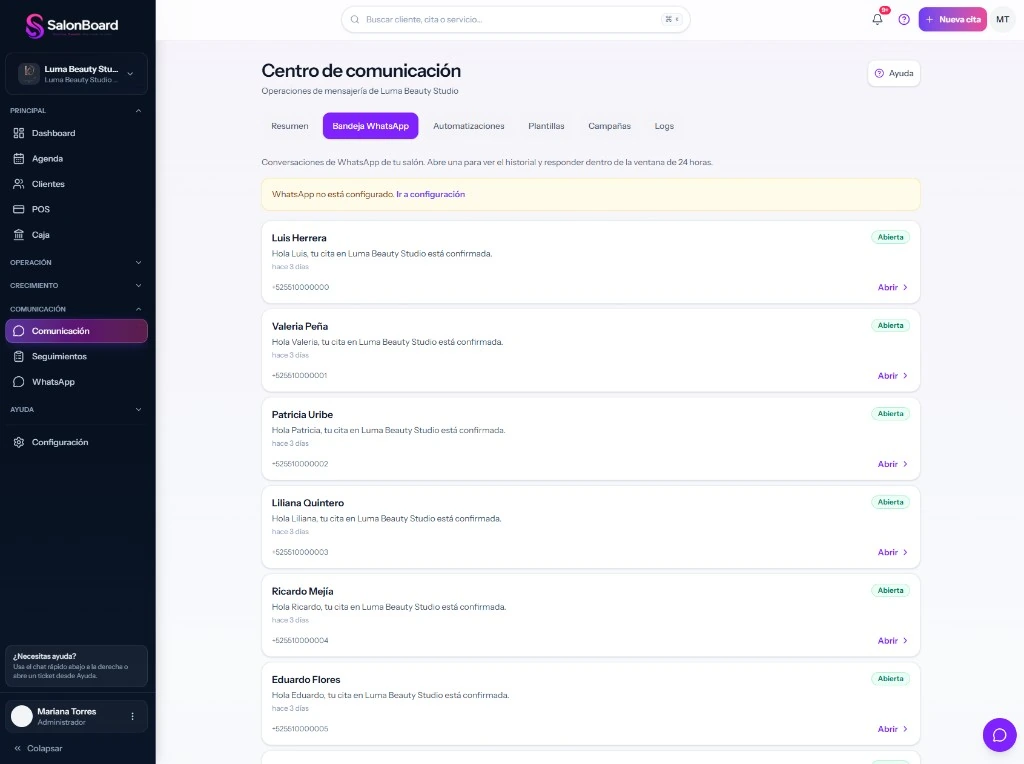Open the notifications bell
Viewport: 1024px width, 764px height.
877,20
